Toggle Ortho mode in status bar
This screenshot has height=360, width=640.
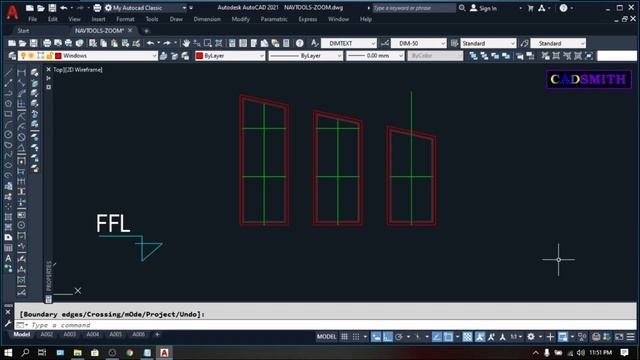pyautogui.click(x=387, y=337)
